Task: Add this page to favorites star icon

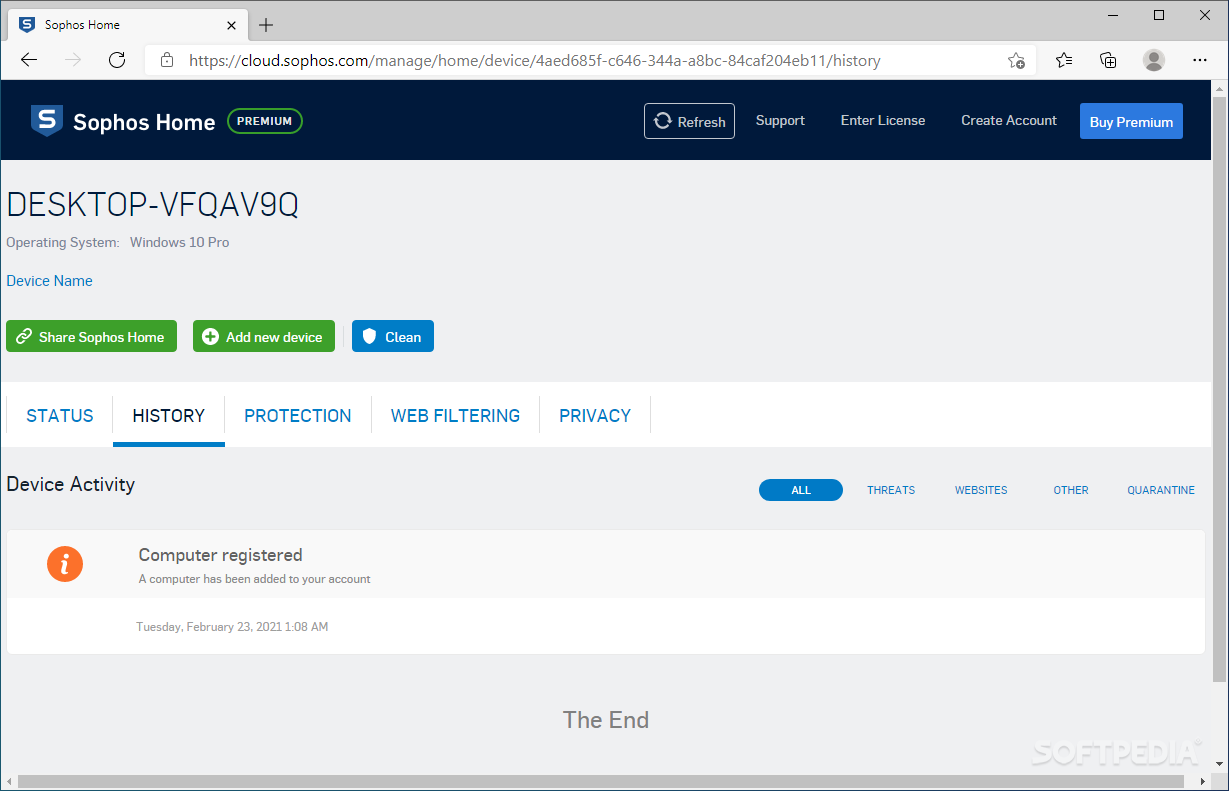Action: click(1016, 60)
